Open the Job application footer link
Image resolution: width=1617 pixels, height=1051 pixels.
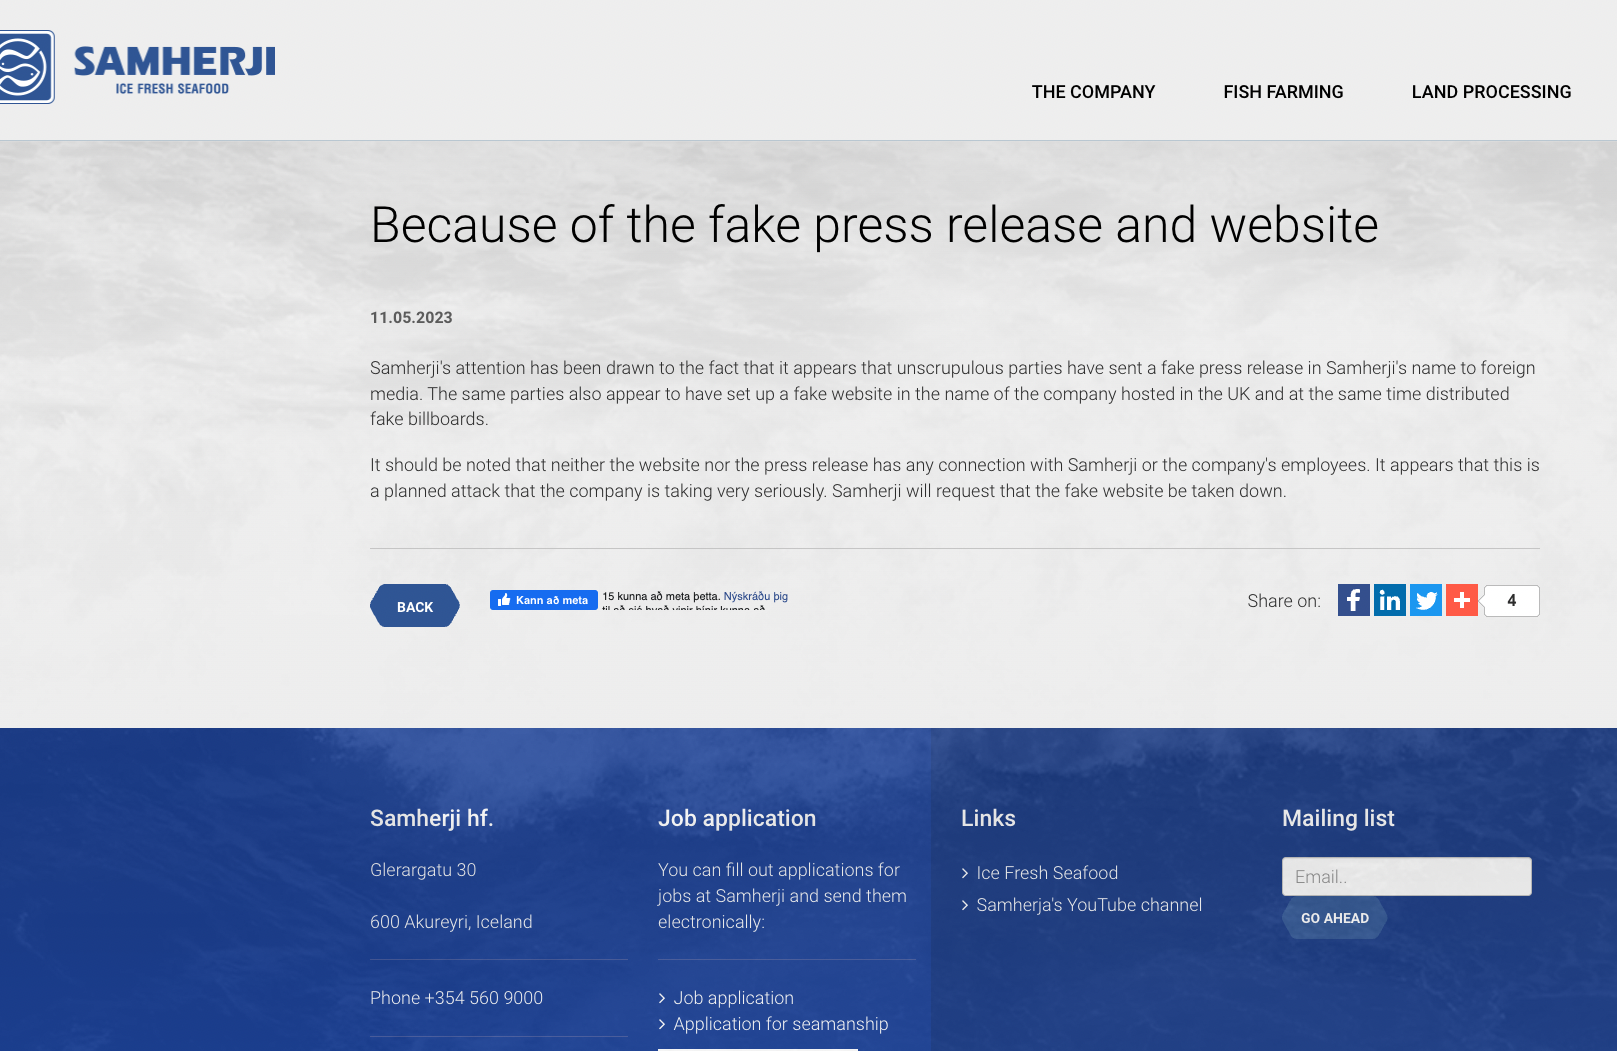coord(733,998)
